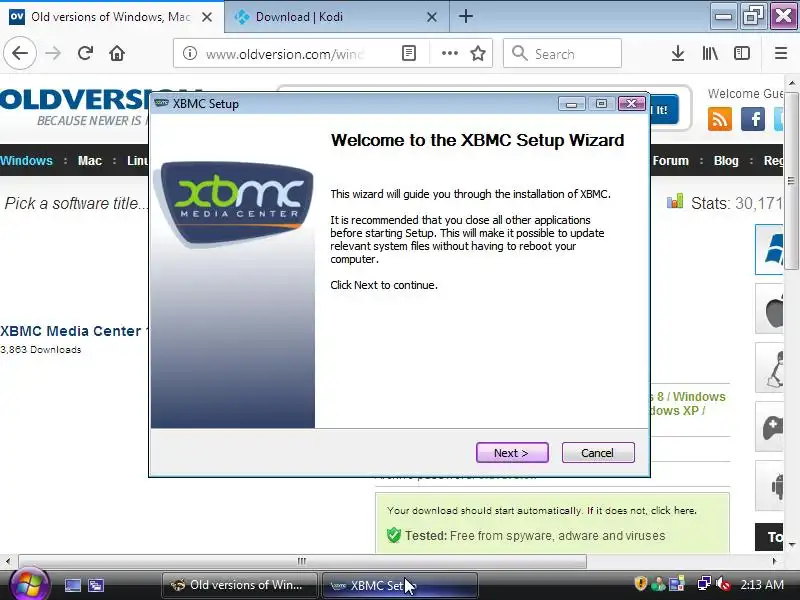
Task: Go back with the Firefox back arrow
Action: [20, 53]
